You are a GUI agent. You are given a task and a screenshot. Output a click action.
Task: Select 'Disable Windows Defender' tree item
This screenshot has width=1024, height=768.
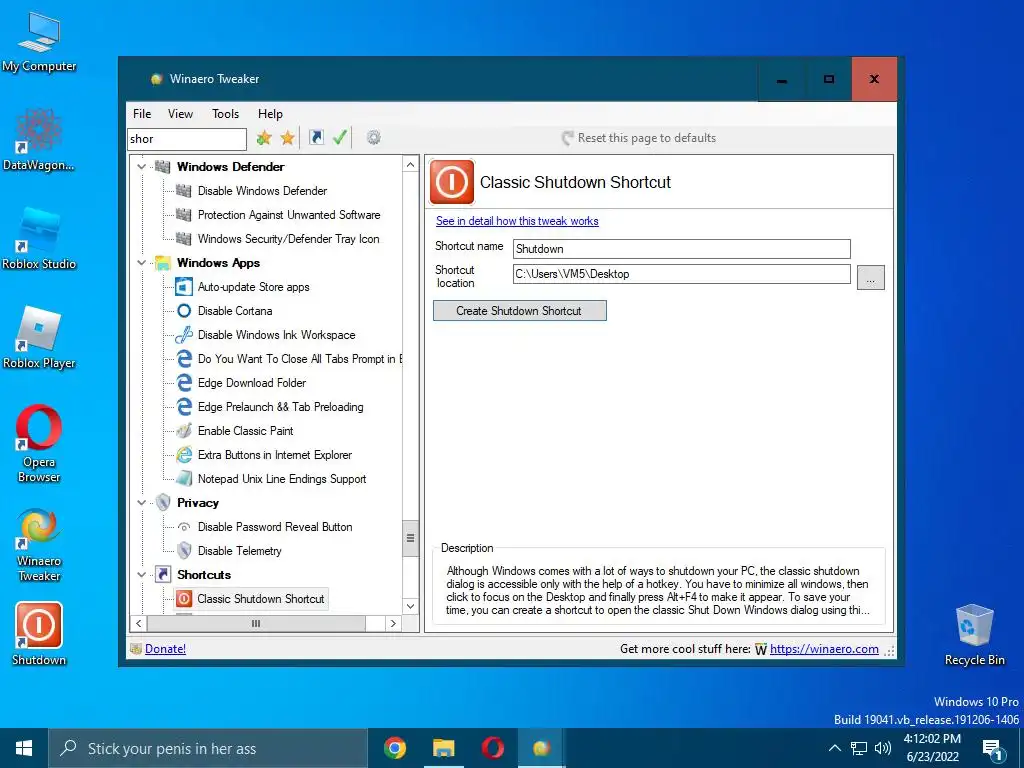[x=263, y=191]
